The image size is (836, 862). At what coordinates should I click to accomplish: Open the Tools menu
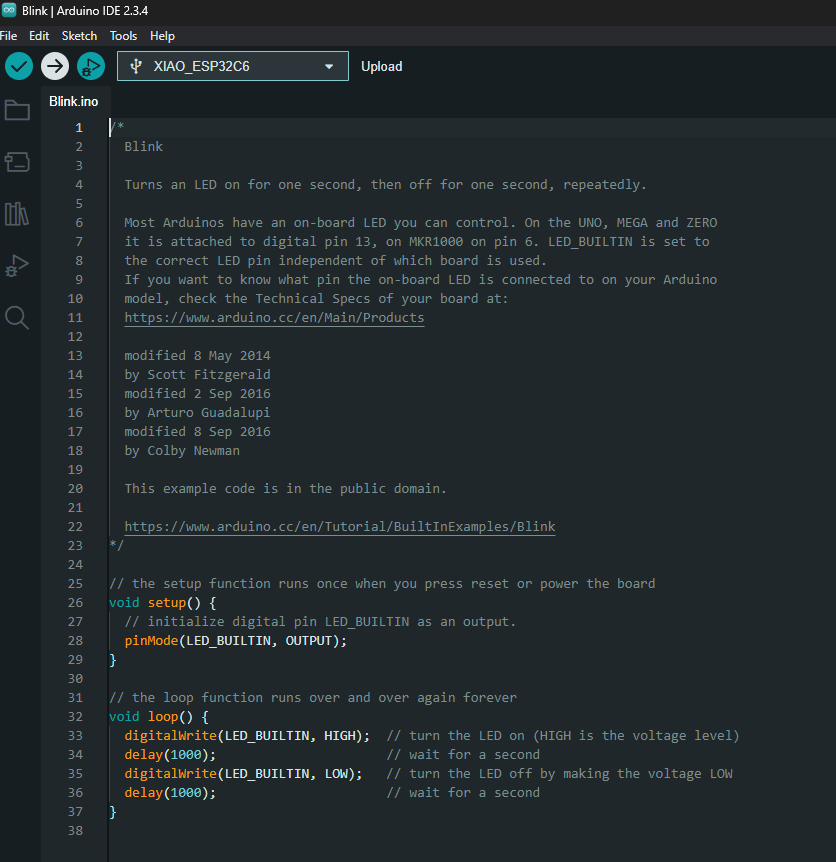coord(123,36)
